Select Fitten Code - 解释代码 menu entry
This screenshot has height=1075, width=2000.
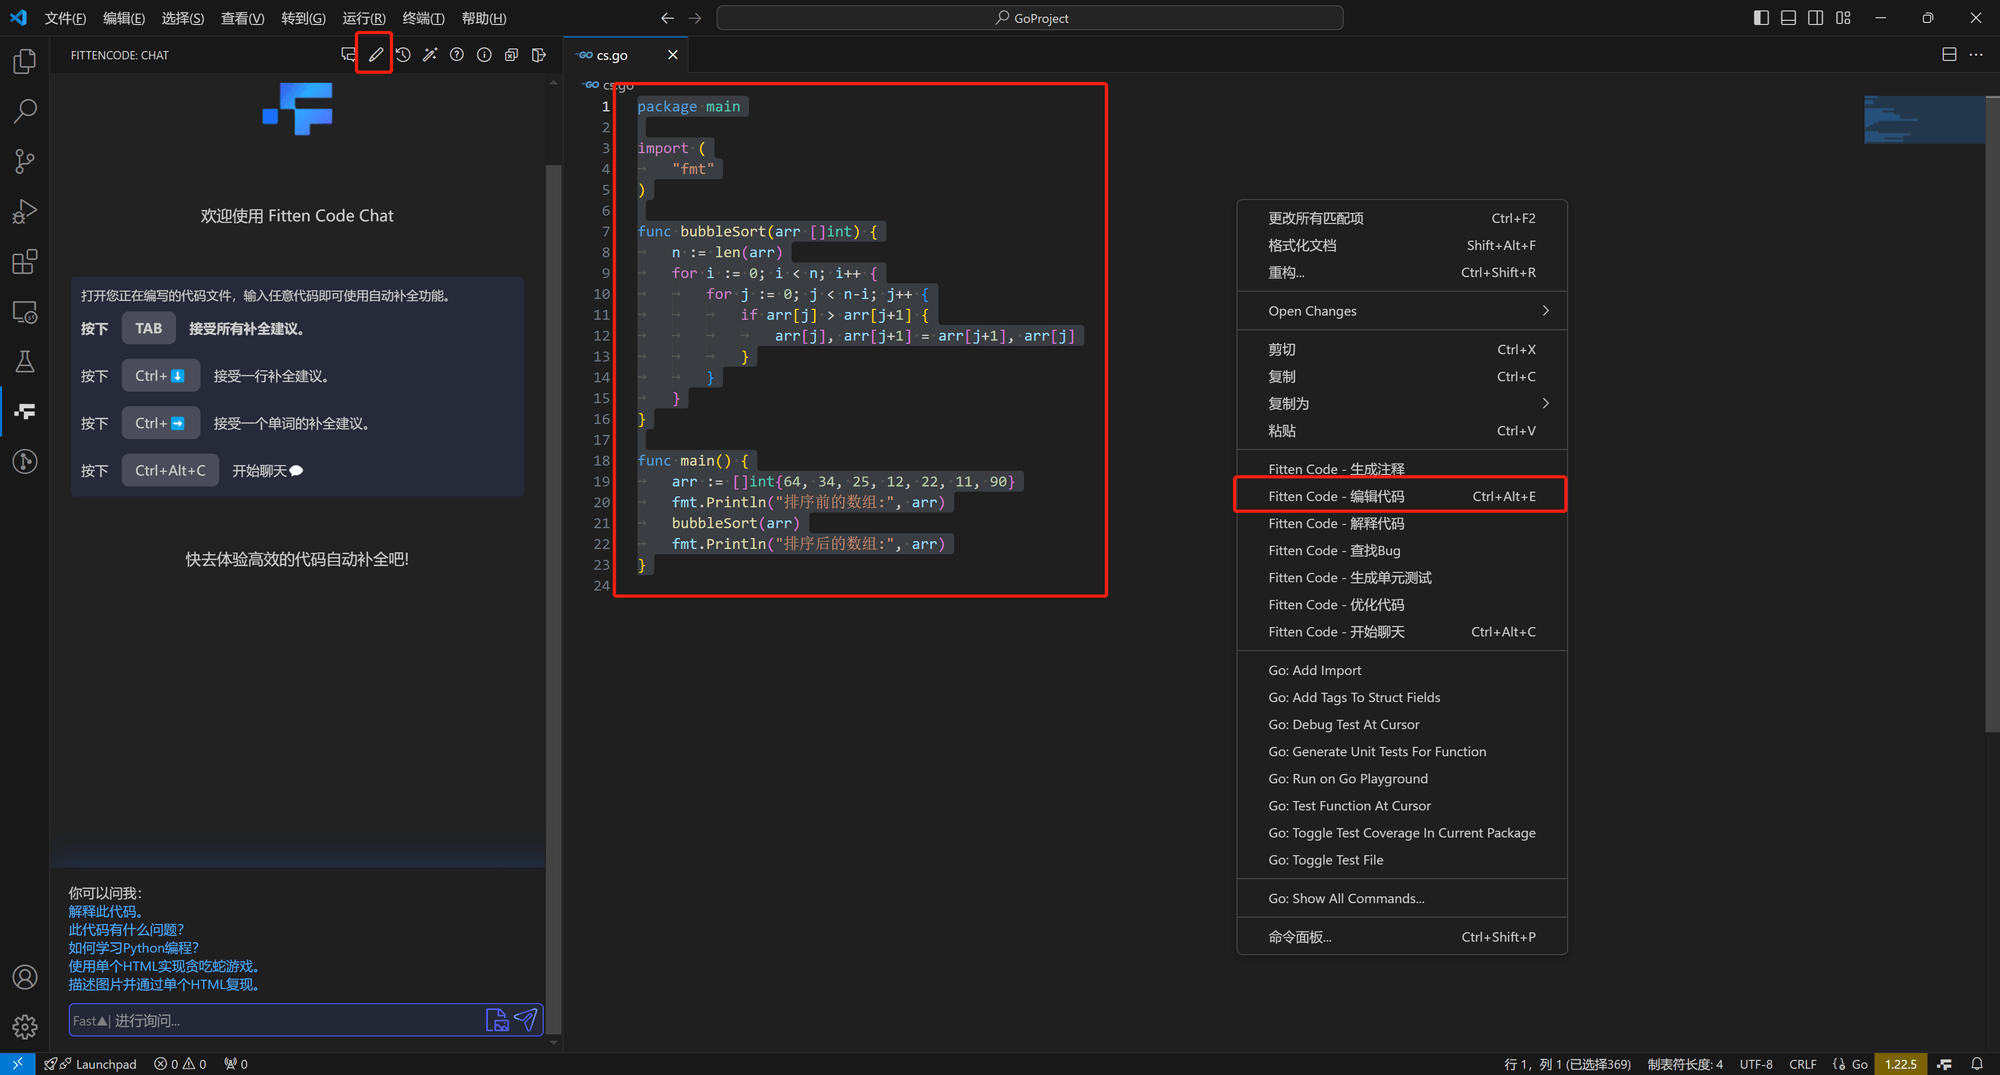[x=1402, y=523]
